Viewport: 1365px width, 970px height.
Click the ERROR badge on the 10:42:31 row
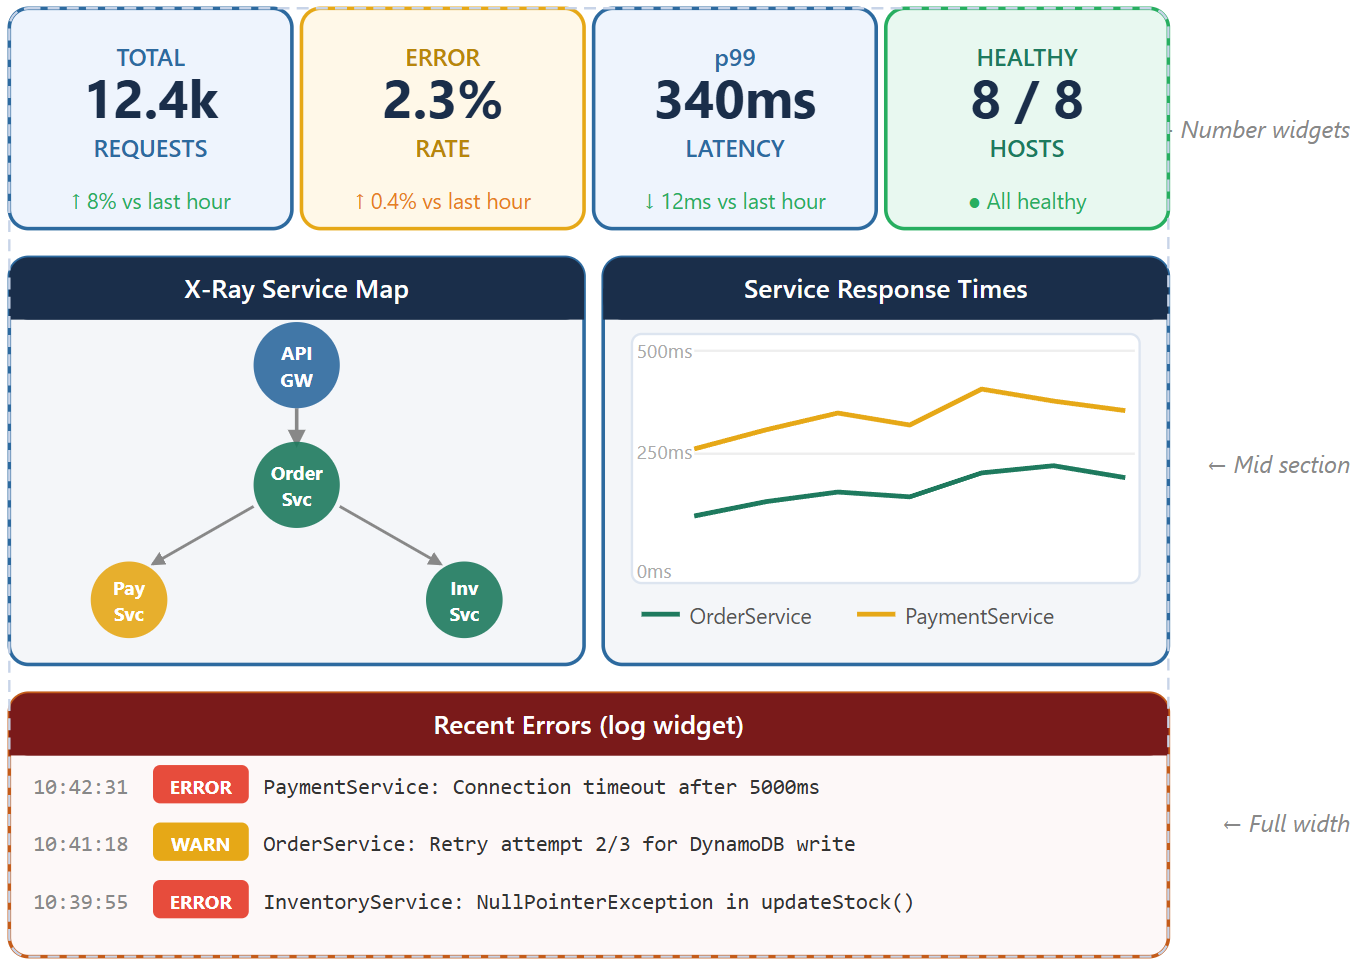tap(200, 787)
